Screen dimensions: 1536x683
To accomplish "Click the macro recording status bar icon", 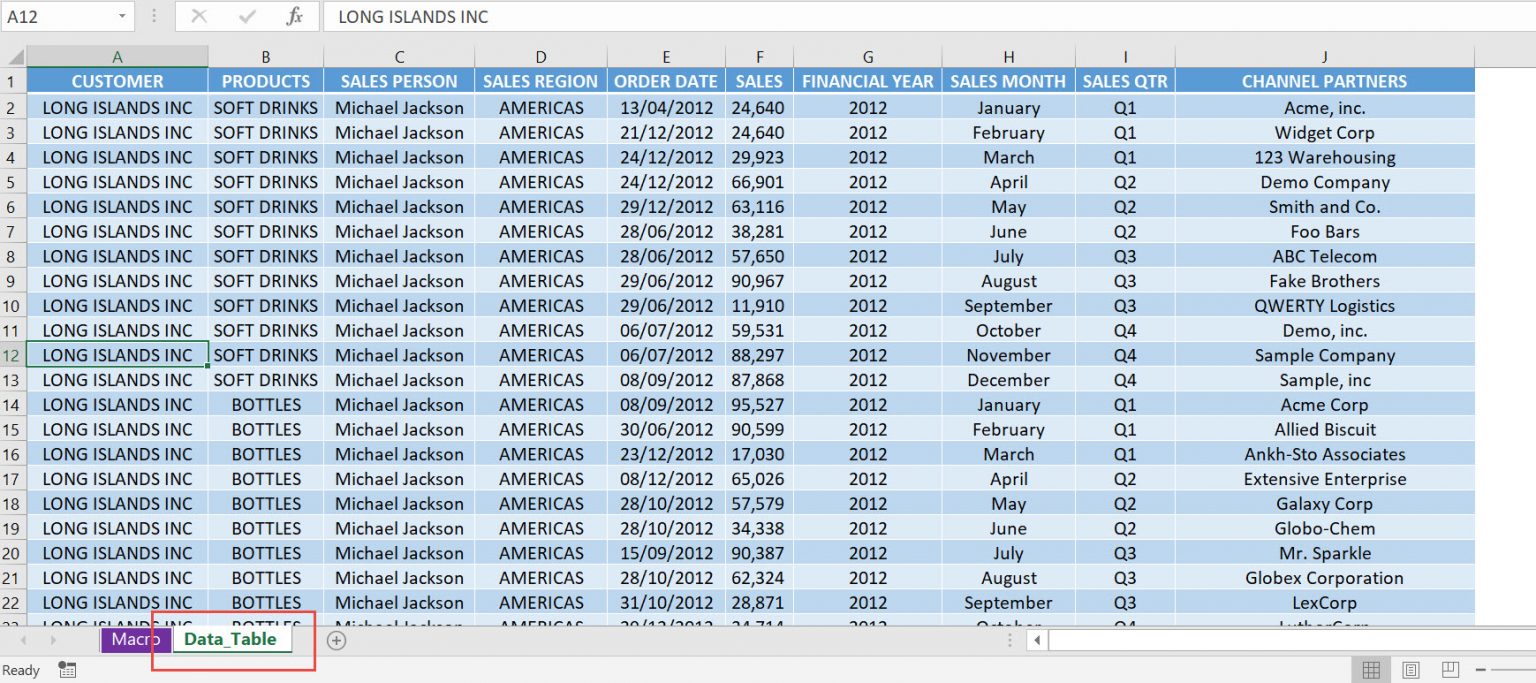I will point(67,670).
